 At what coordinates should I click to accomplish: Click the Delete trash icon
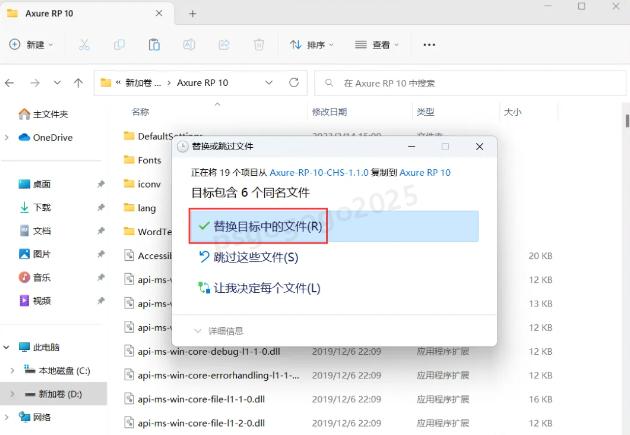tap(259, 45)
